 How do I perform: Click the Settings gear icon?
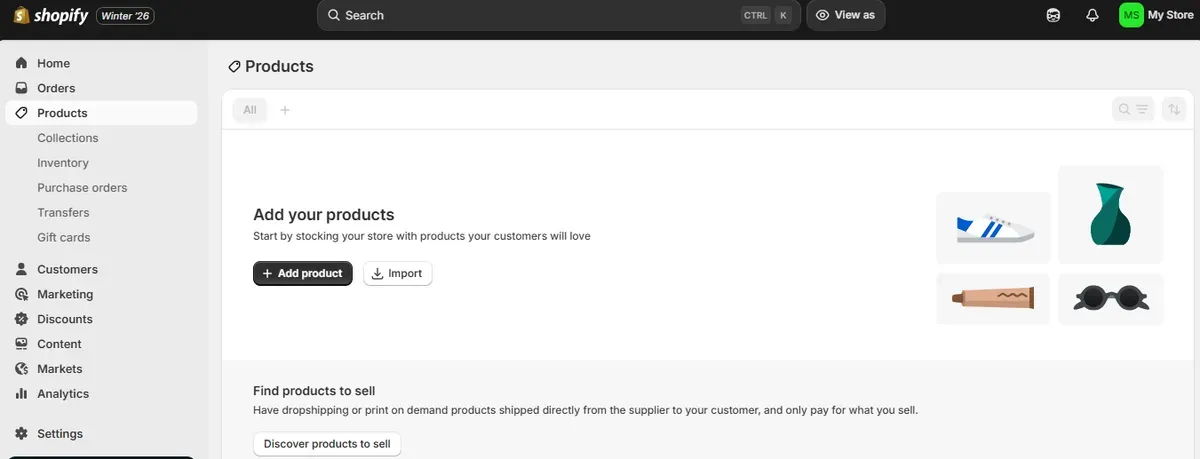(21, 434)
